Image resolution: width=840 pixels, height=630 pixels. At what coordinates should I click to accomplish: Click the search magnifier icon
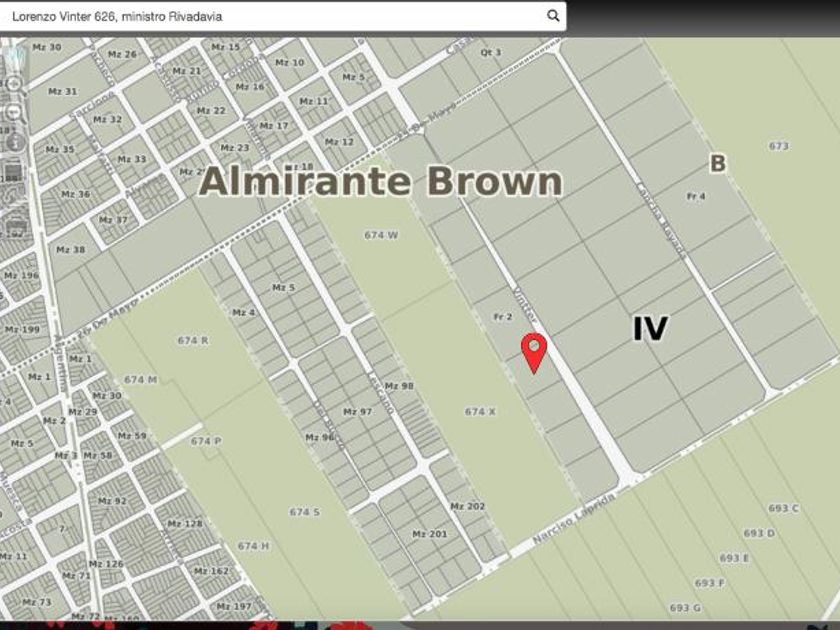point(553,16)
